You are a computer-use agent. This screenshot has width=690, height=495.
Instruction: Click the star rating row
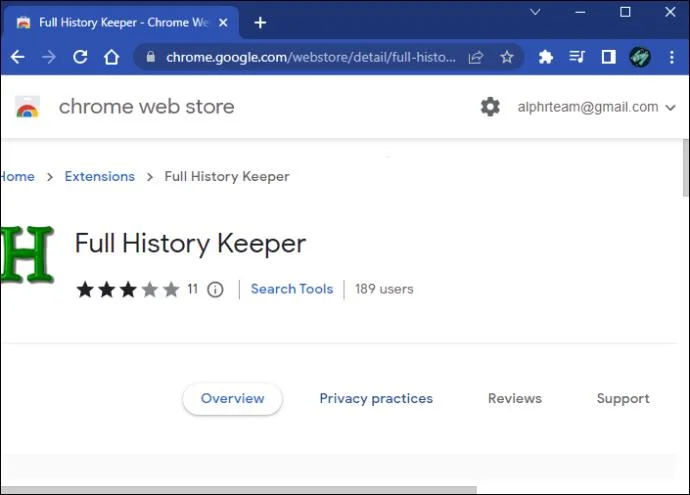point(128,290)
